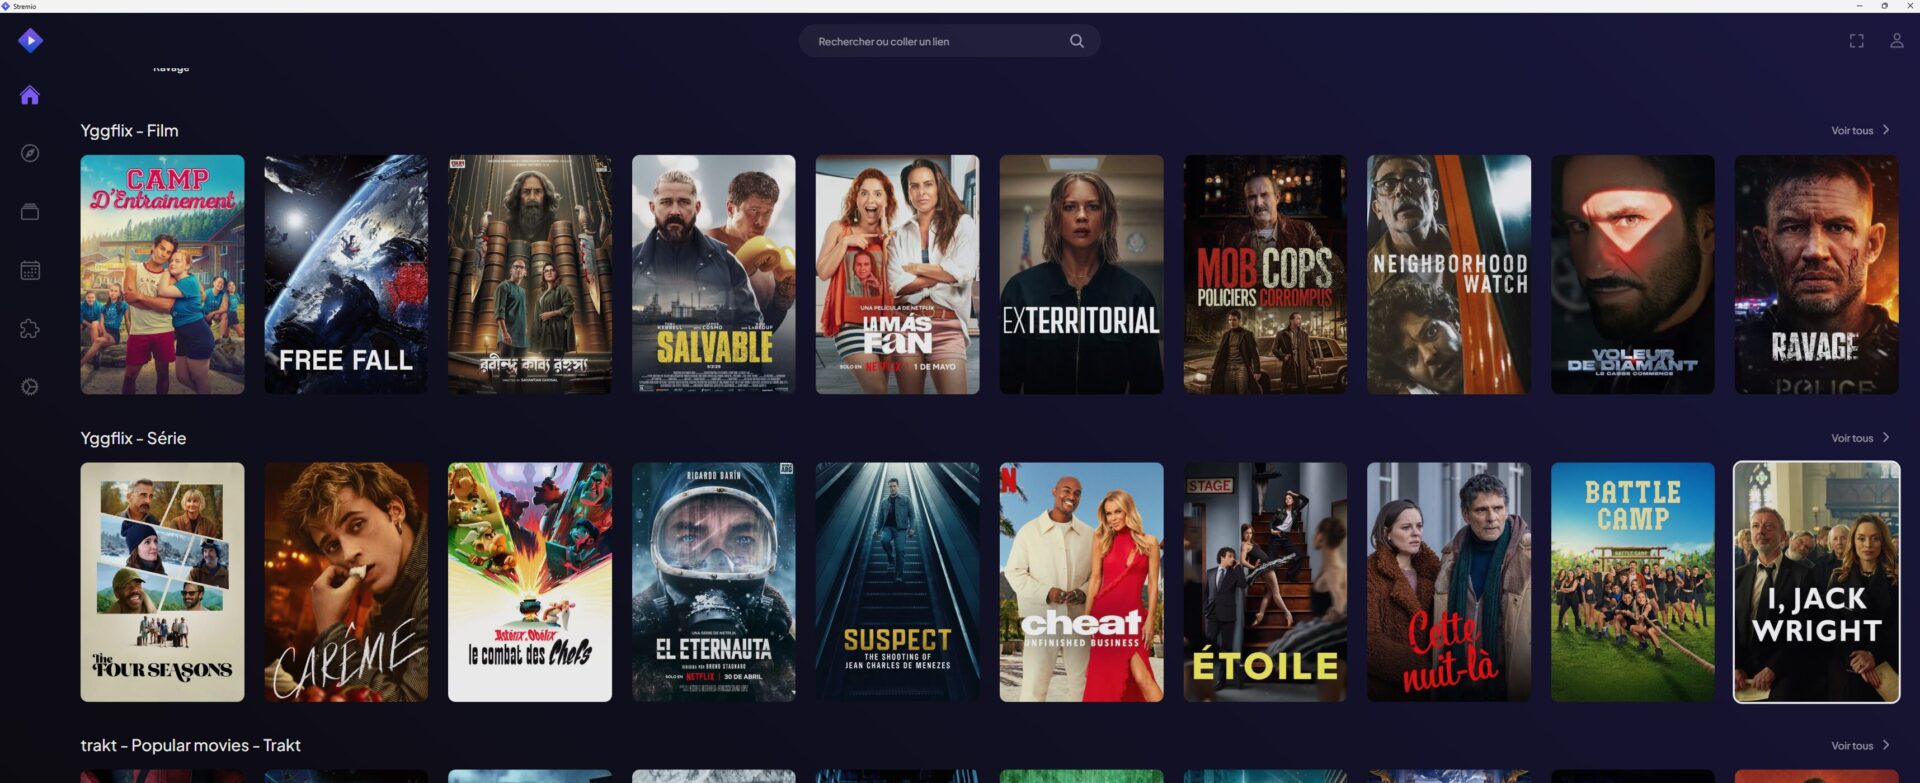Focus the search or paste link field
Screen dimensions: 1920x783
point(949,41)
